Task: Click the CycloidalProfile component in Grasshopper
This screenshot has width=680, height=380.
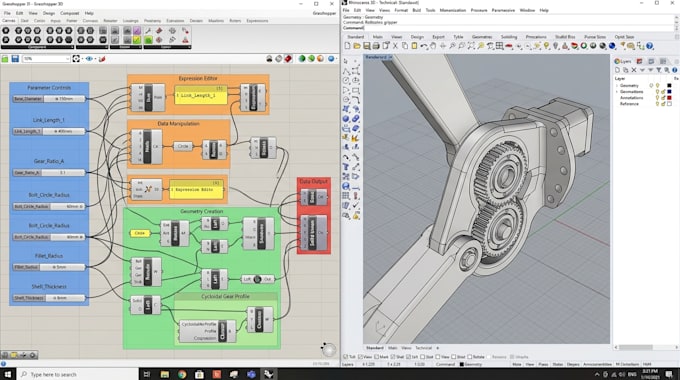Action: (208, 331)
